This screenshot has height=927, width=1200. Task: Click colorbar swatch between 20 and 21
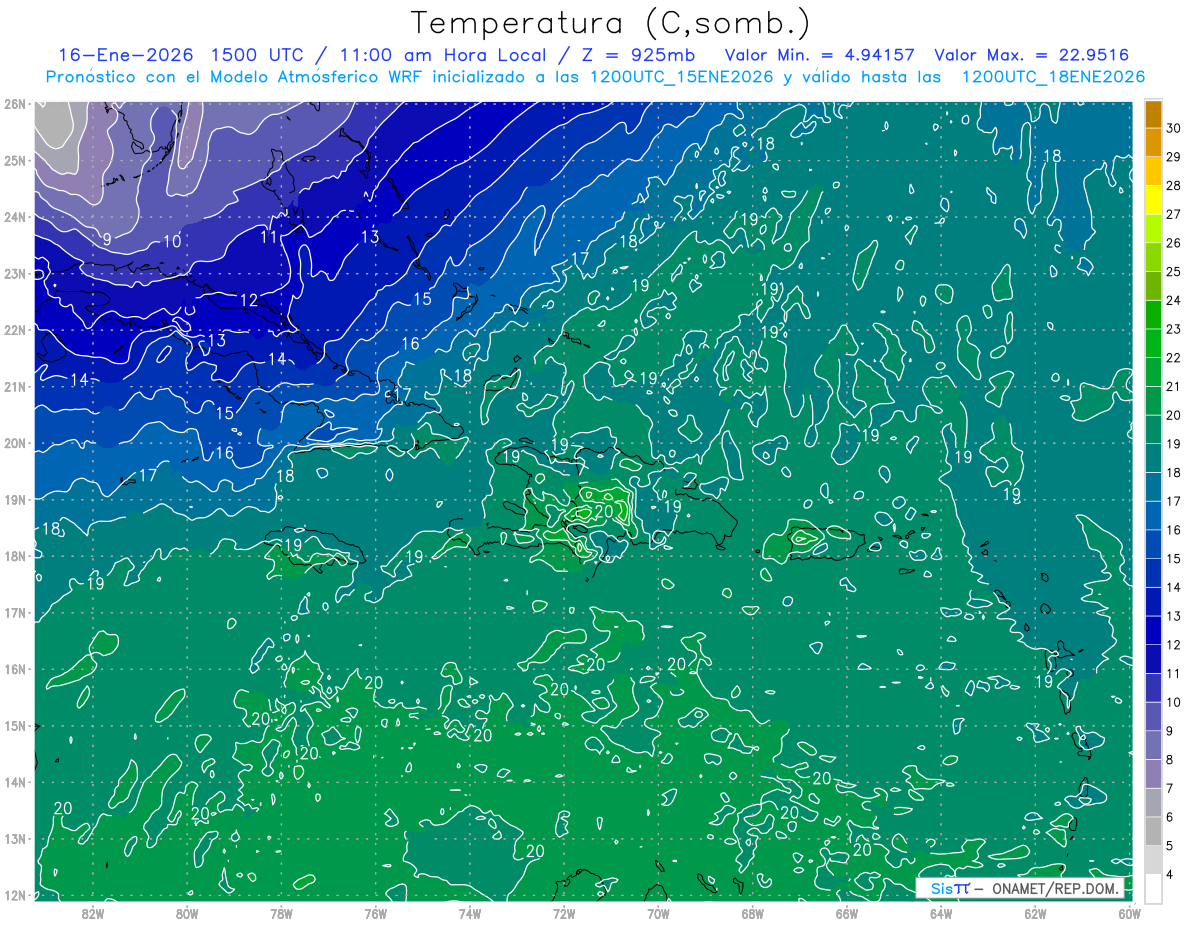(1153, 401)
